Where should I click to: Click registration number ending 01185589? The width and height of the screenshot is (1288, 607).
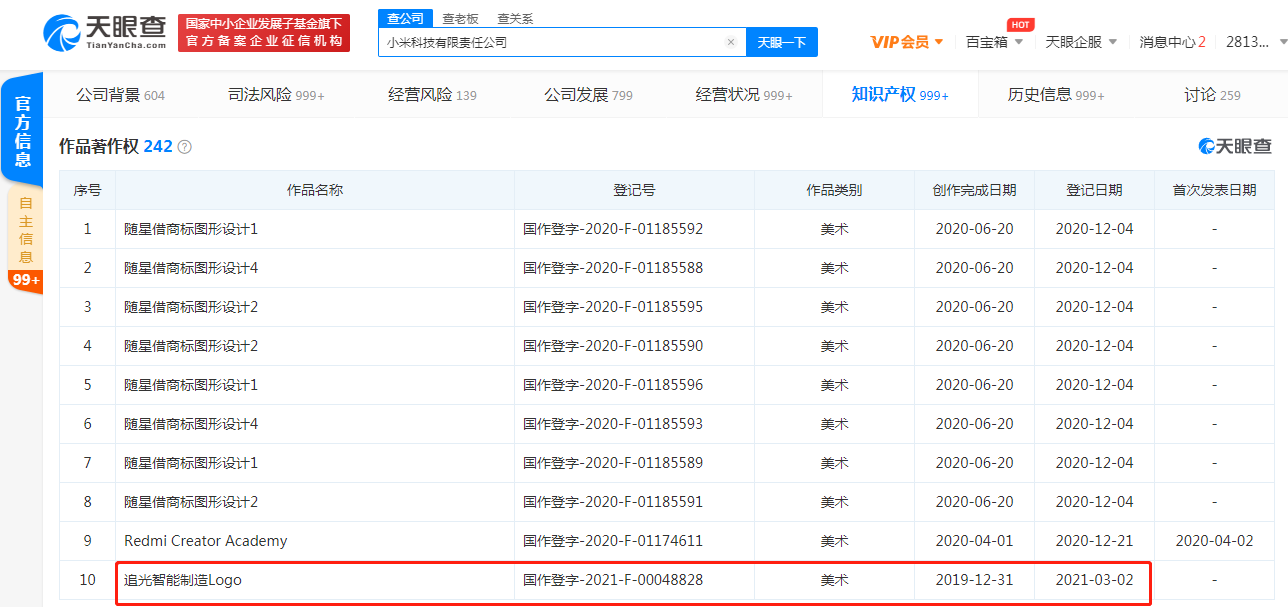613,463
